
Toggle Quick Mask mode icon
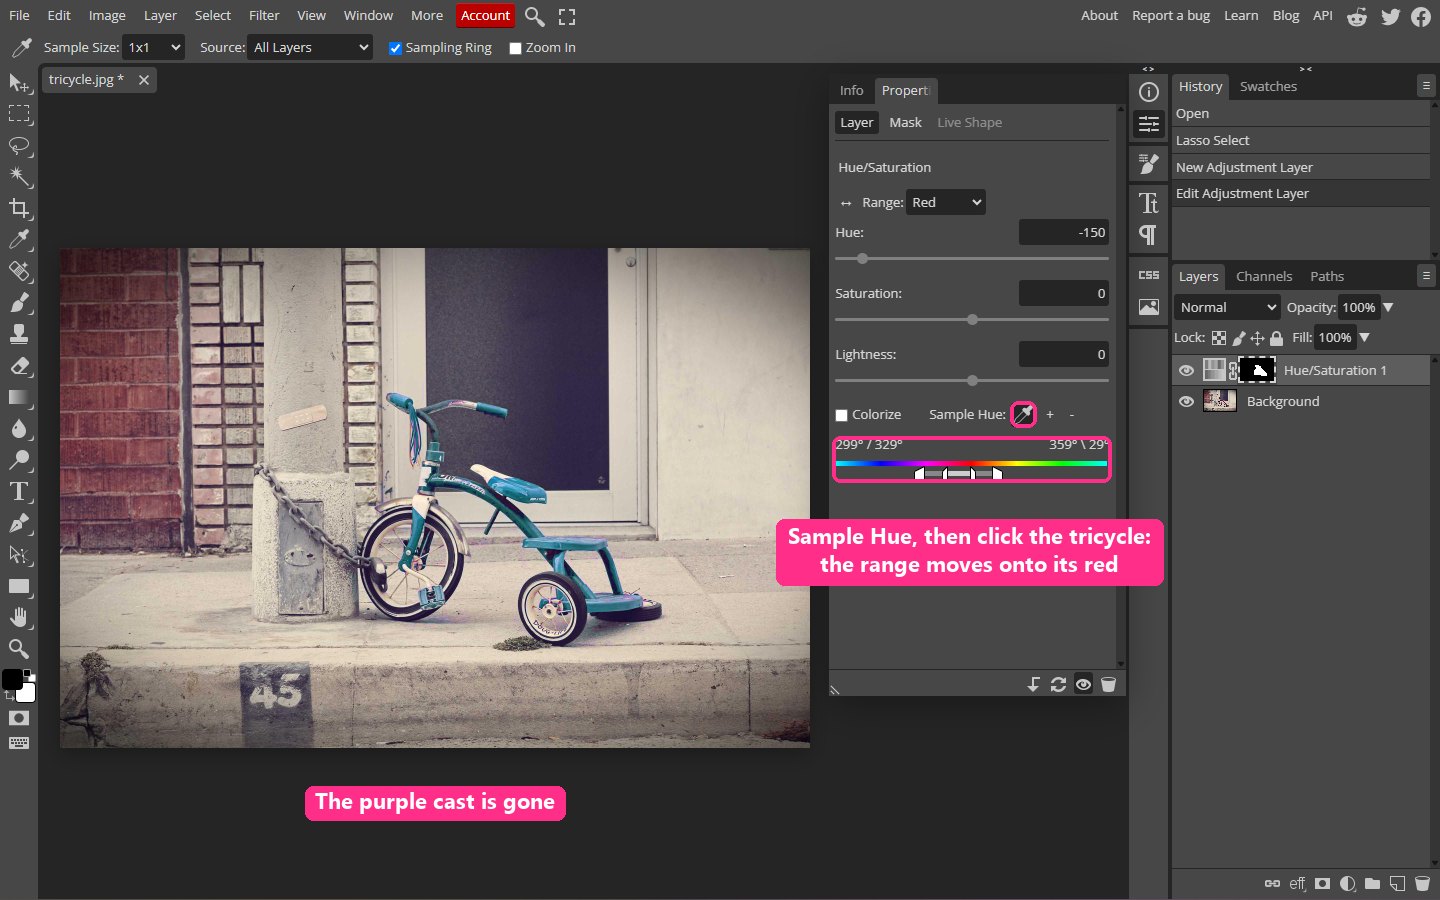point(19,718)
